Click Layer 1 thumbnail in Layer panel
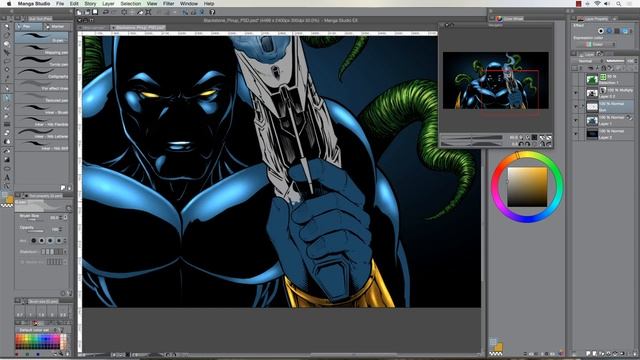 pos(592,120)
